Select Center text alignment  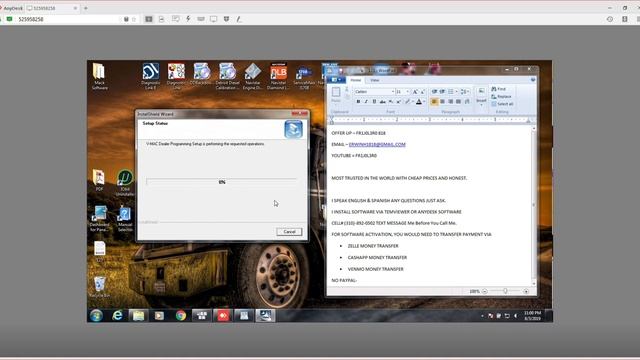[x=442, y=101]
